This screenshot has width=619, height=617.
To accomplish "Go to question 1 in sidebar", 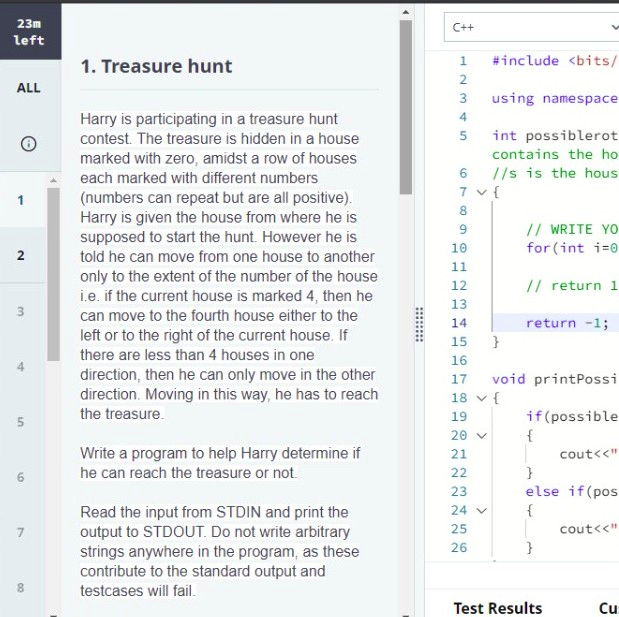I will (x=21, y=200).
